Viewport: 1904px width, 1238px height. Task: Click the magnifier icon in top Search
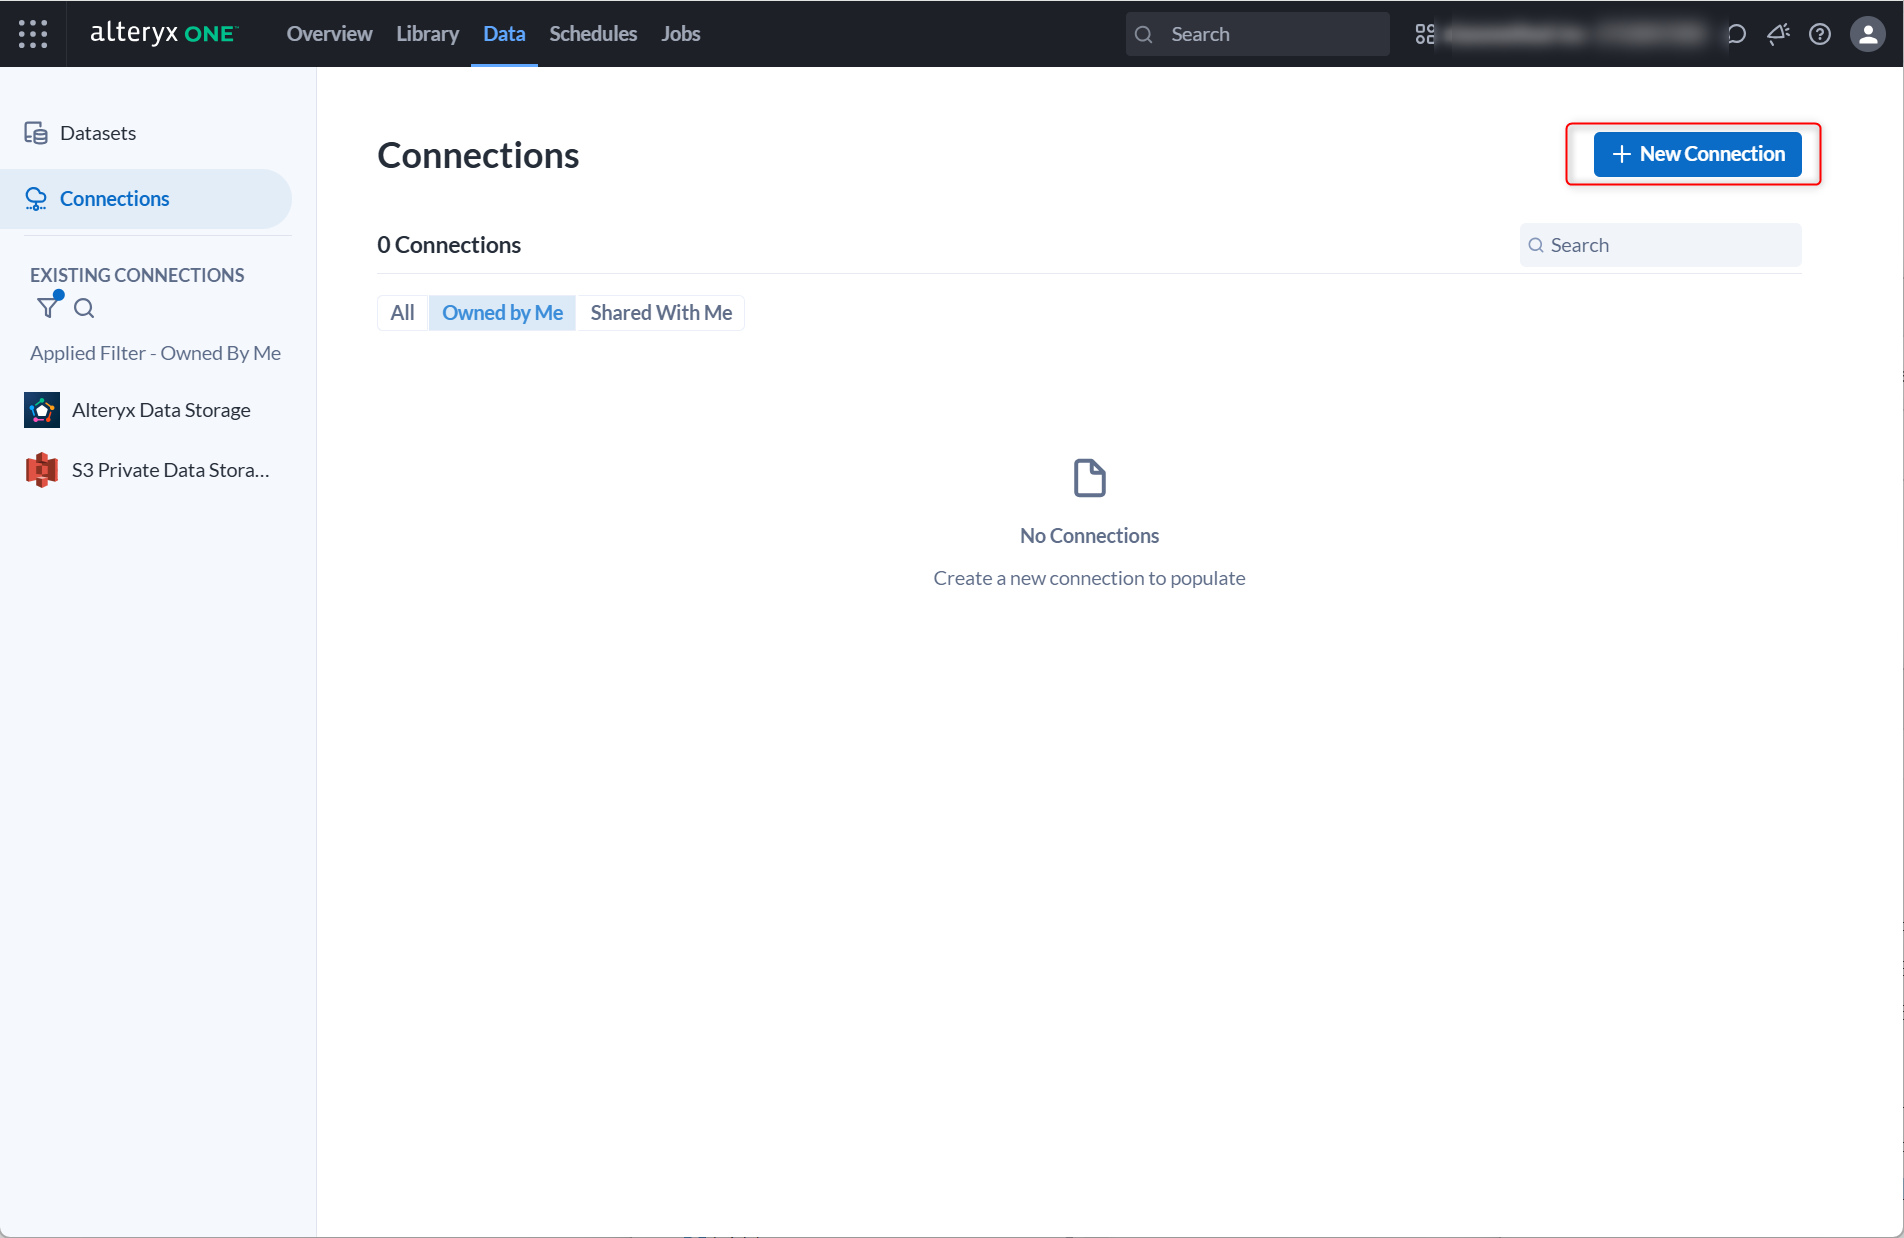point(1144,35)
